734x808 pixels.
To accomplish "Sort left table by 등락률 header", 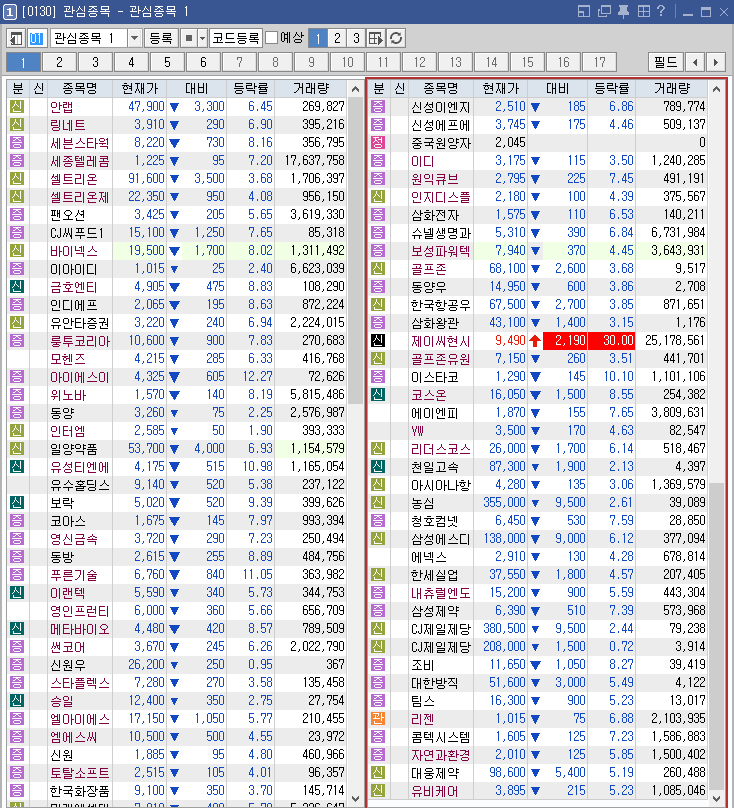I will [251, 89].
